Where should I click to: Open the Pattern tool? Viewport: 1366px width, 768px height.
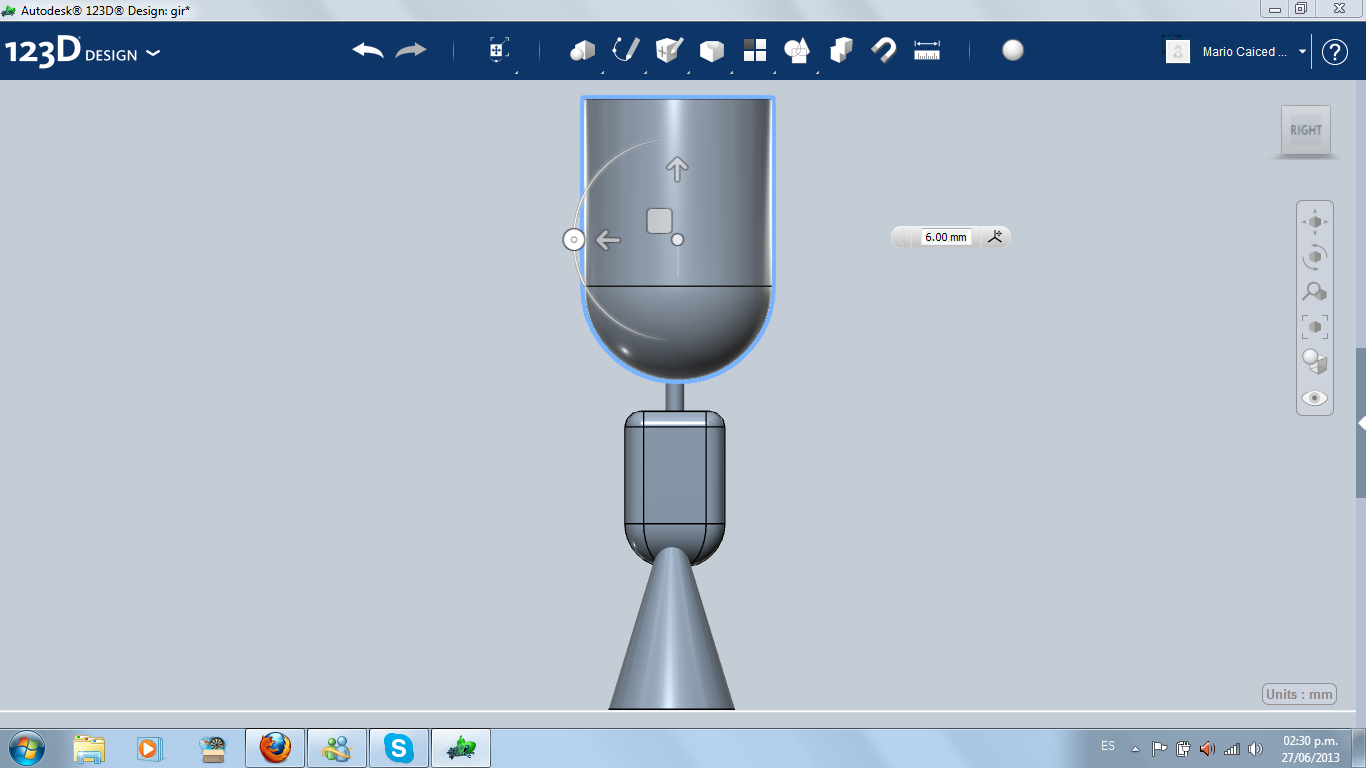coord(755,50)
